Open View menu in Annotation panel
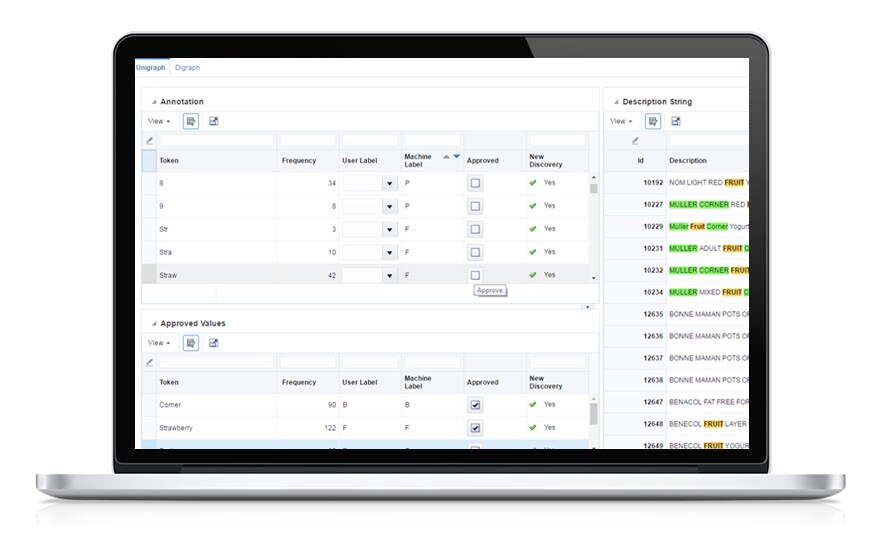The width and height of the screenshot is (880, 533). coord(159,121)
